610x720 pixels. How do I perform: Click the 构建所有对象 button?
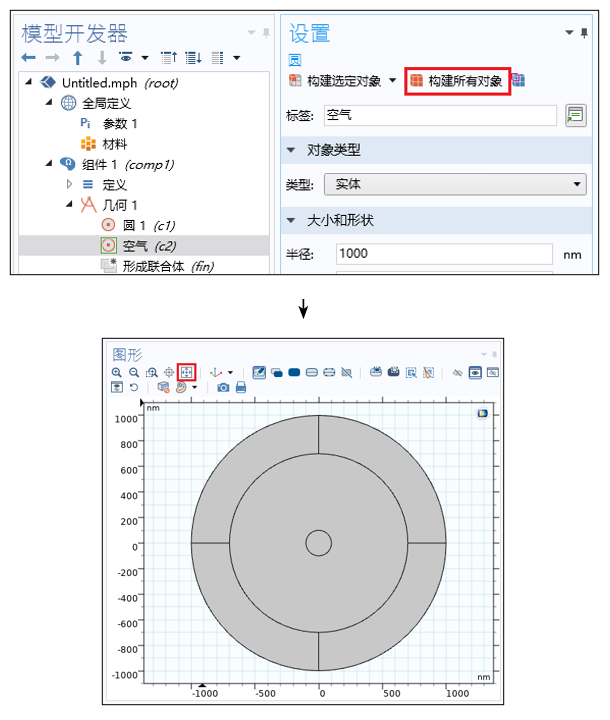click(457, 81)
